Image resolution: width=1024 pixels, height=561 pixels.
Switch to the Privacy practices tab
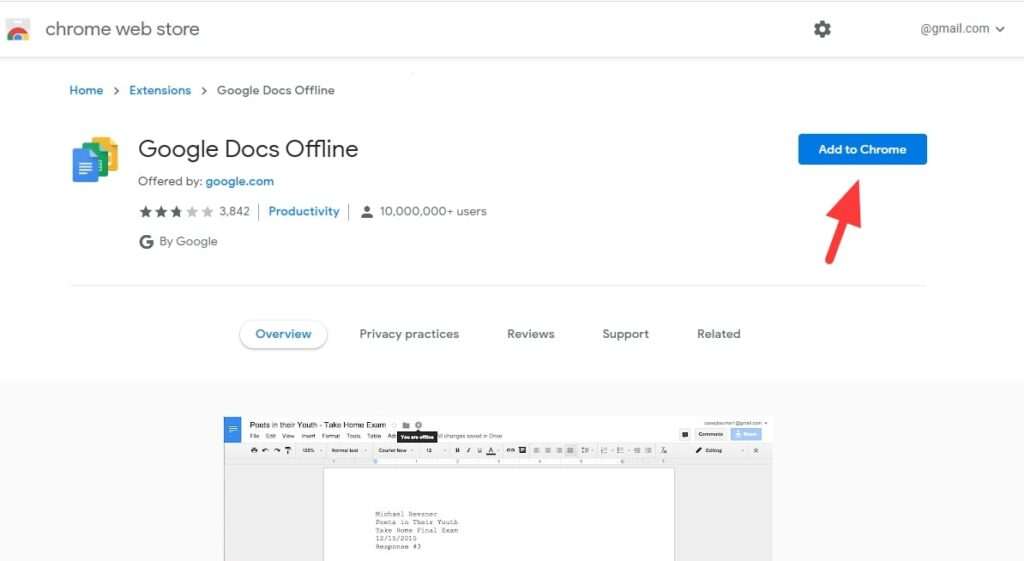(x=409, y=334)
